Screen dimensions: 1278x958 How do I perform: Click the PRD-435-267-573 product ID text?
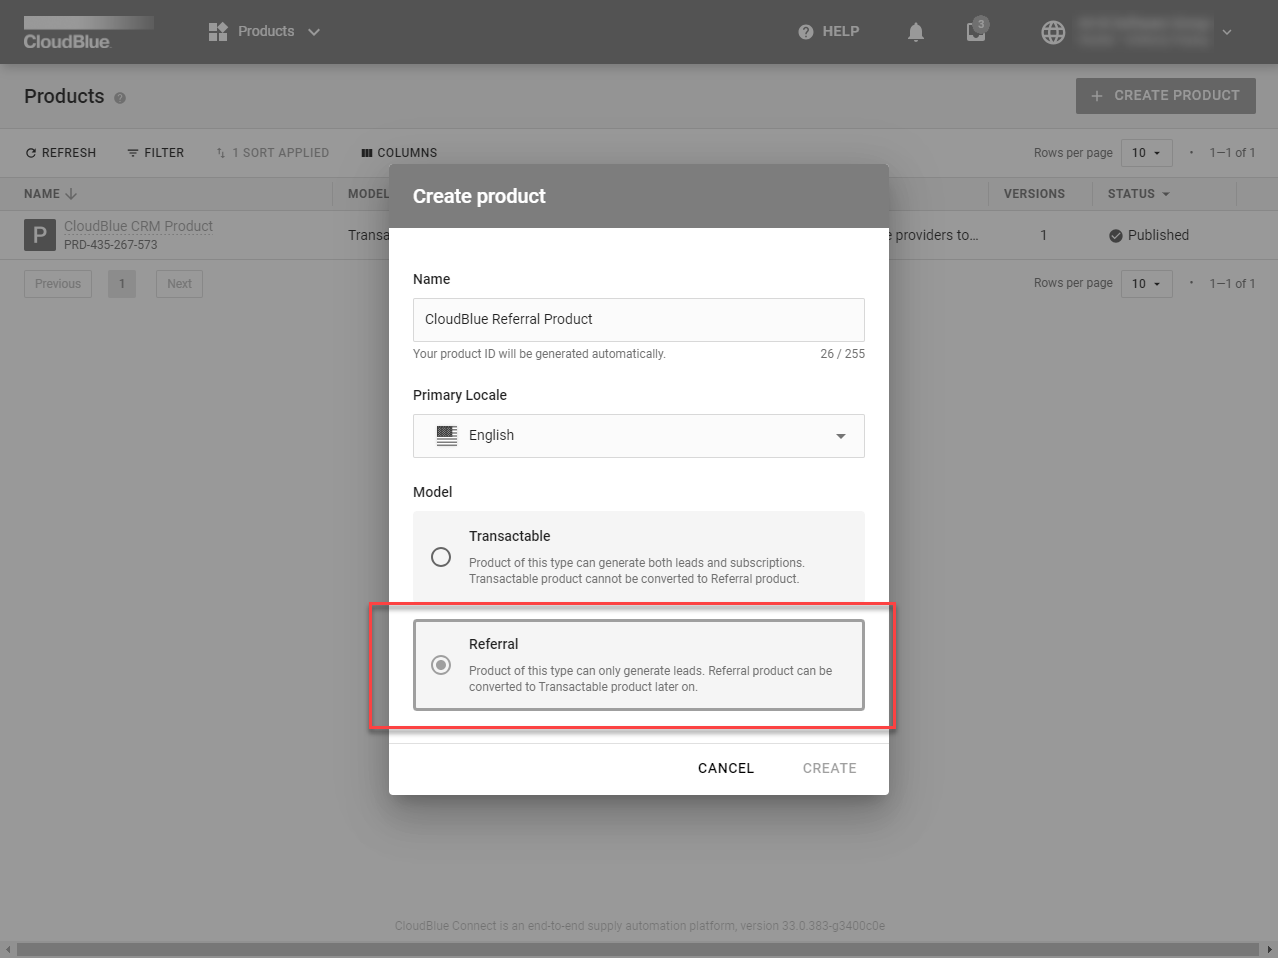pyautogui.click(x=110, y=245)
